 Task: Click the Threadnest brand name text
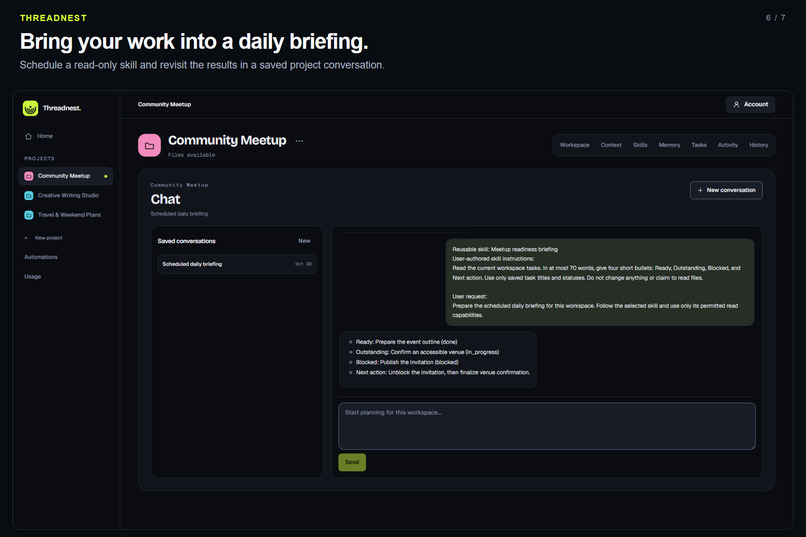(62, 108)
